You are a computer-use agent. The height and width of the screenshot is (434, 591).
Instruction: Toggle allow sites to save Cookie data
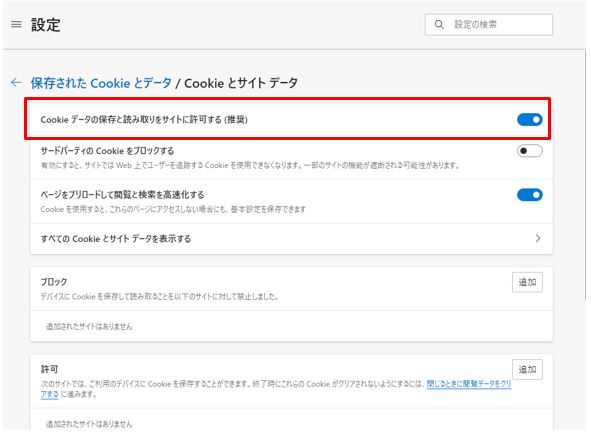[x=530, y=120]
